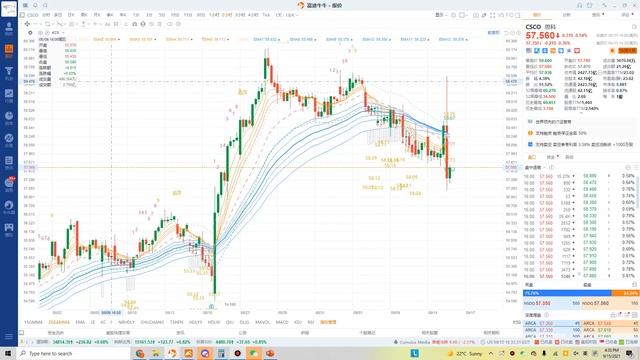Open the EMA7 legend dropdown arrow
Screen dimensions: 640x360
point(279,40)
